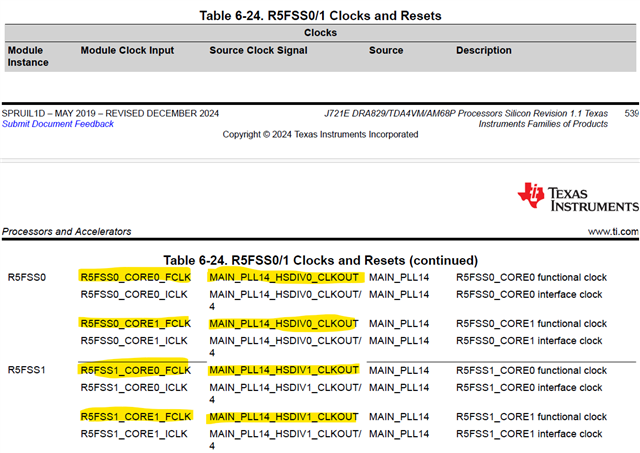Click the page number 539

(631, 113)
